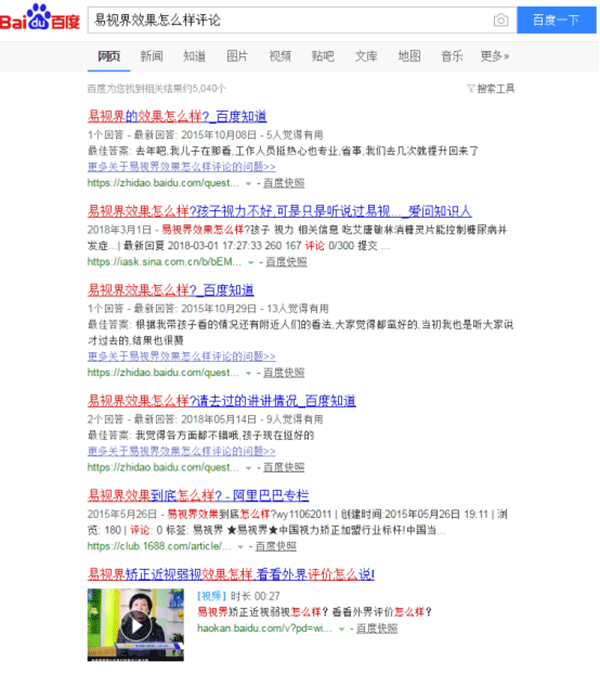Expand dropdown arrow beside club.1688.com URL

[x=245, y=547]
